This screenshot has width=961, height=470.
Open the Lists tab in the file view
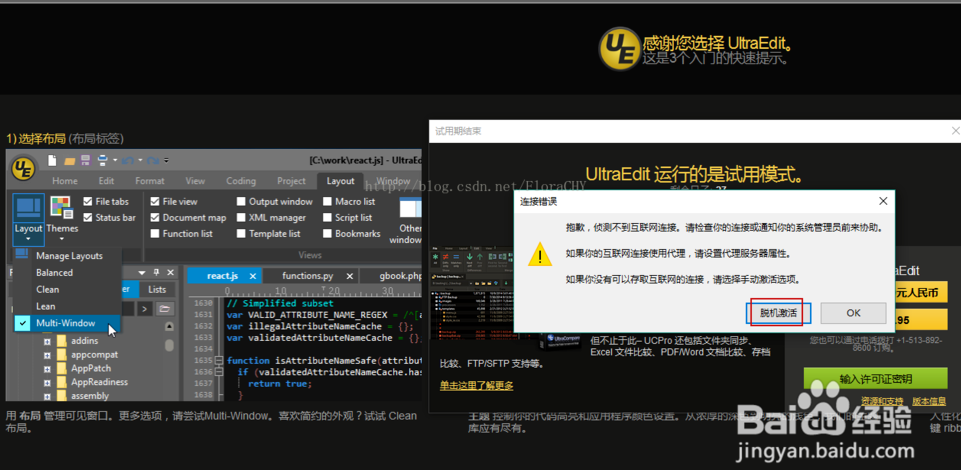click(157, 289)
